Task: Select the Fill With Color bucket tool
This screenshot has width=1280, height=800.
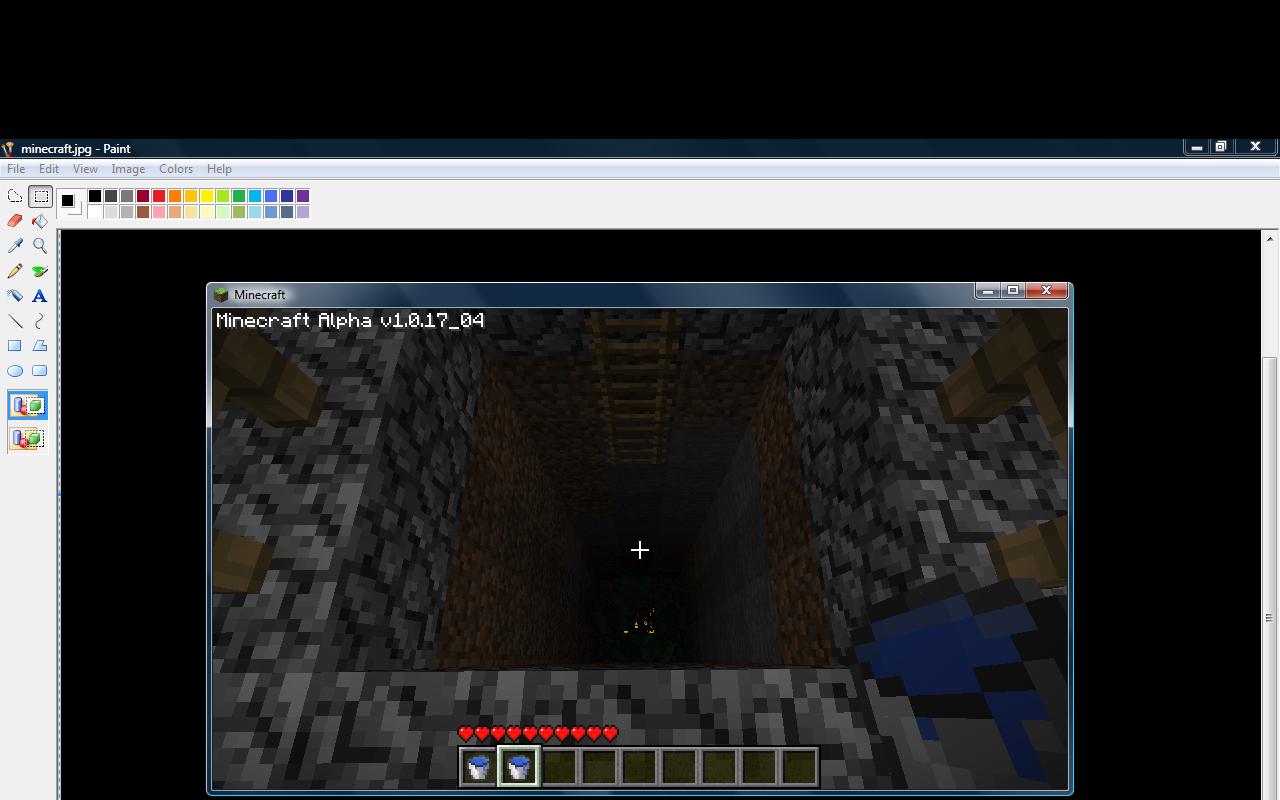Action: coord(40,221)
